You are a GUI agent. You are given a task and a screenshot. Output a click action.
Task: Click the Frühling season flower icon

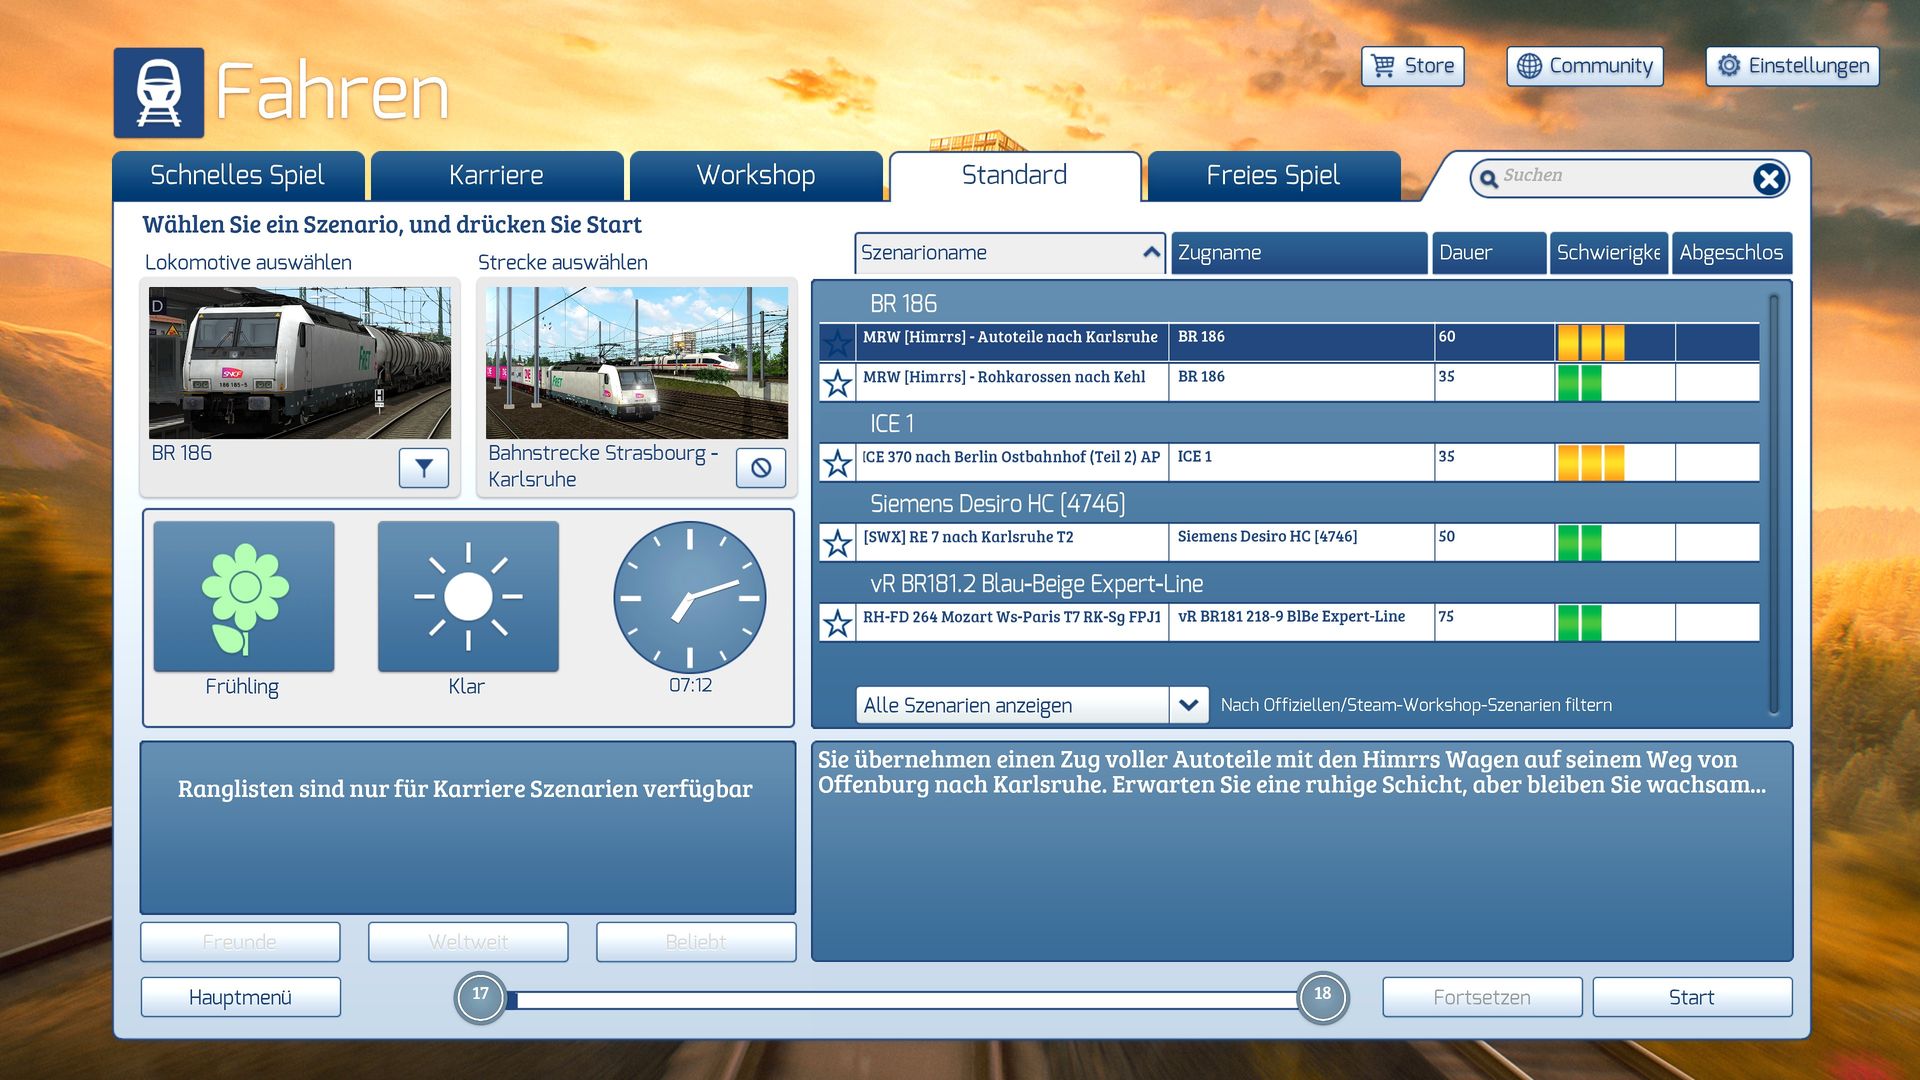pos(244,597)
